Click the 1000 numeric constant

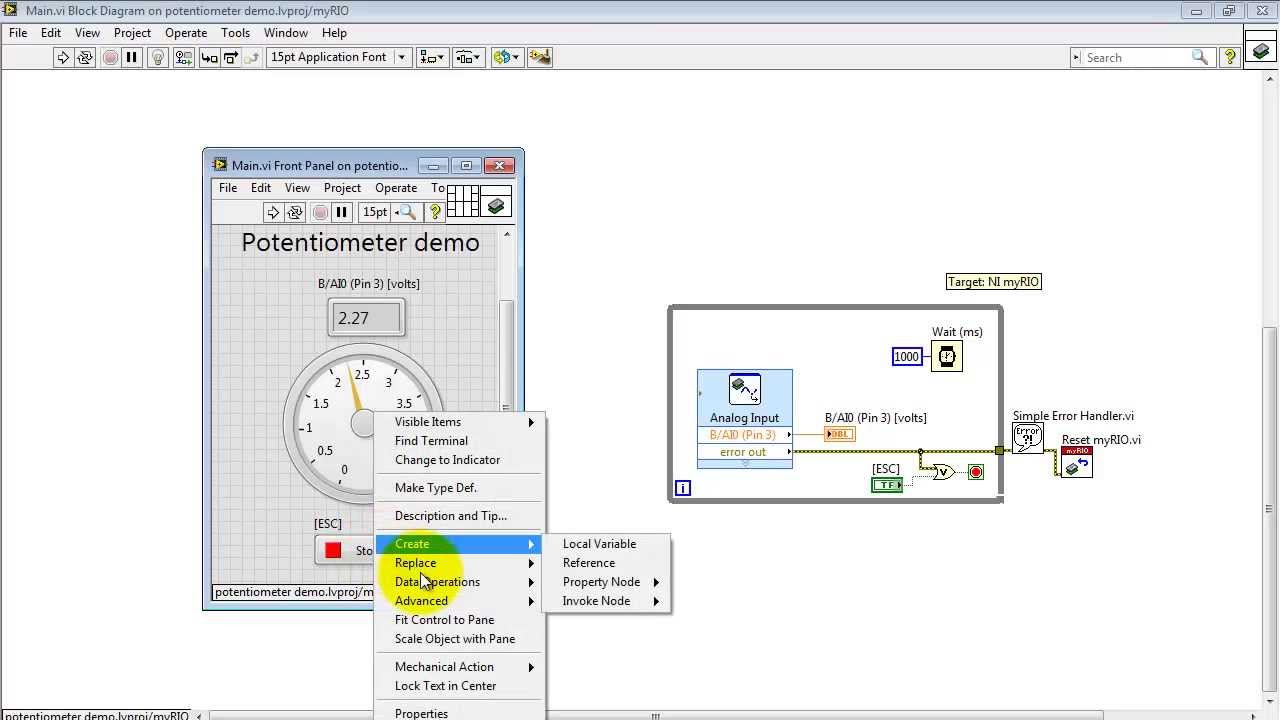pos(907,357)
